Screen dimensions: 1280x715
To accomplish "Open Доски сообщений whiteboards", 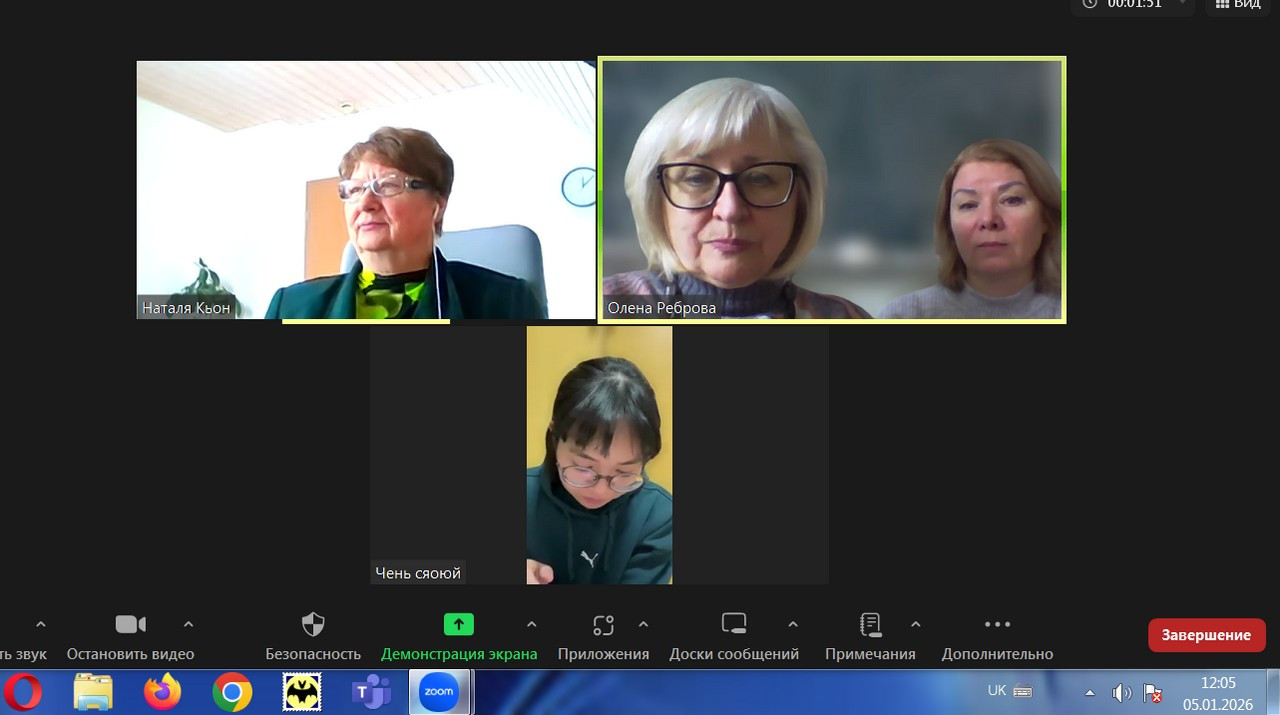I will [734, 626].
